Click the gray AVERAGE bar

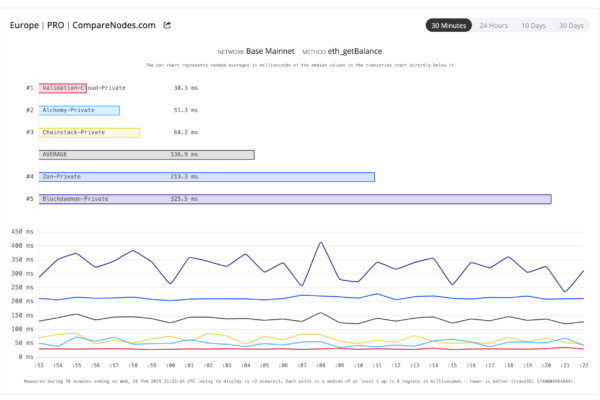[147, 155]
